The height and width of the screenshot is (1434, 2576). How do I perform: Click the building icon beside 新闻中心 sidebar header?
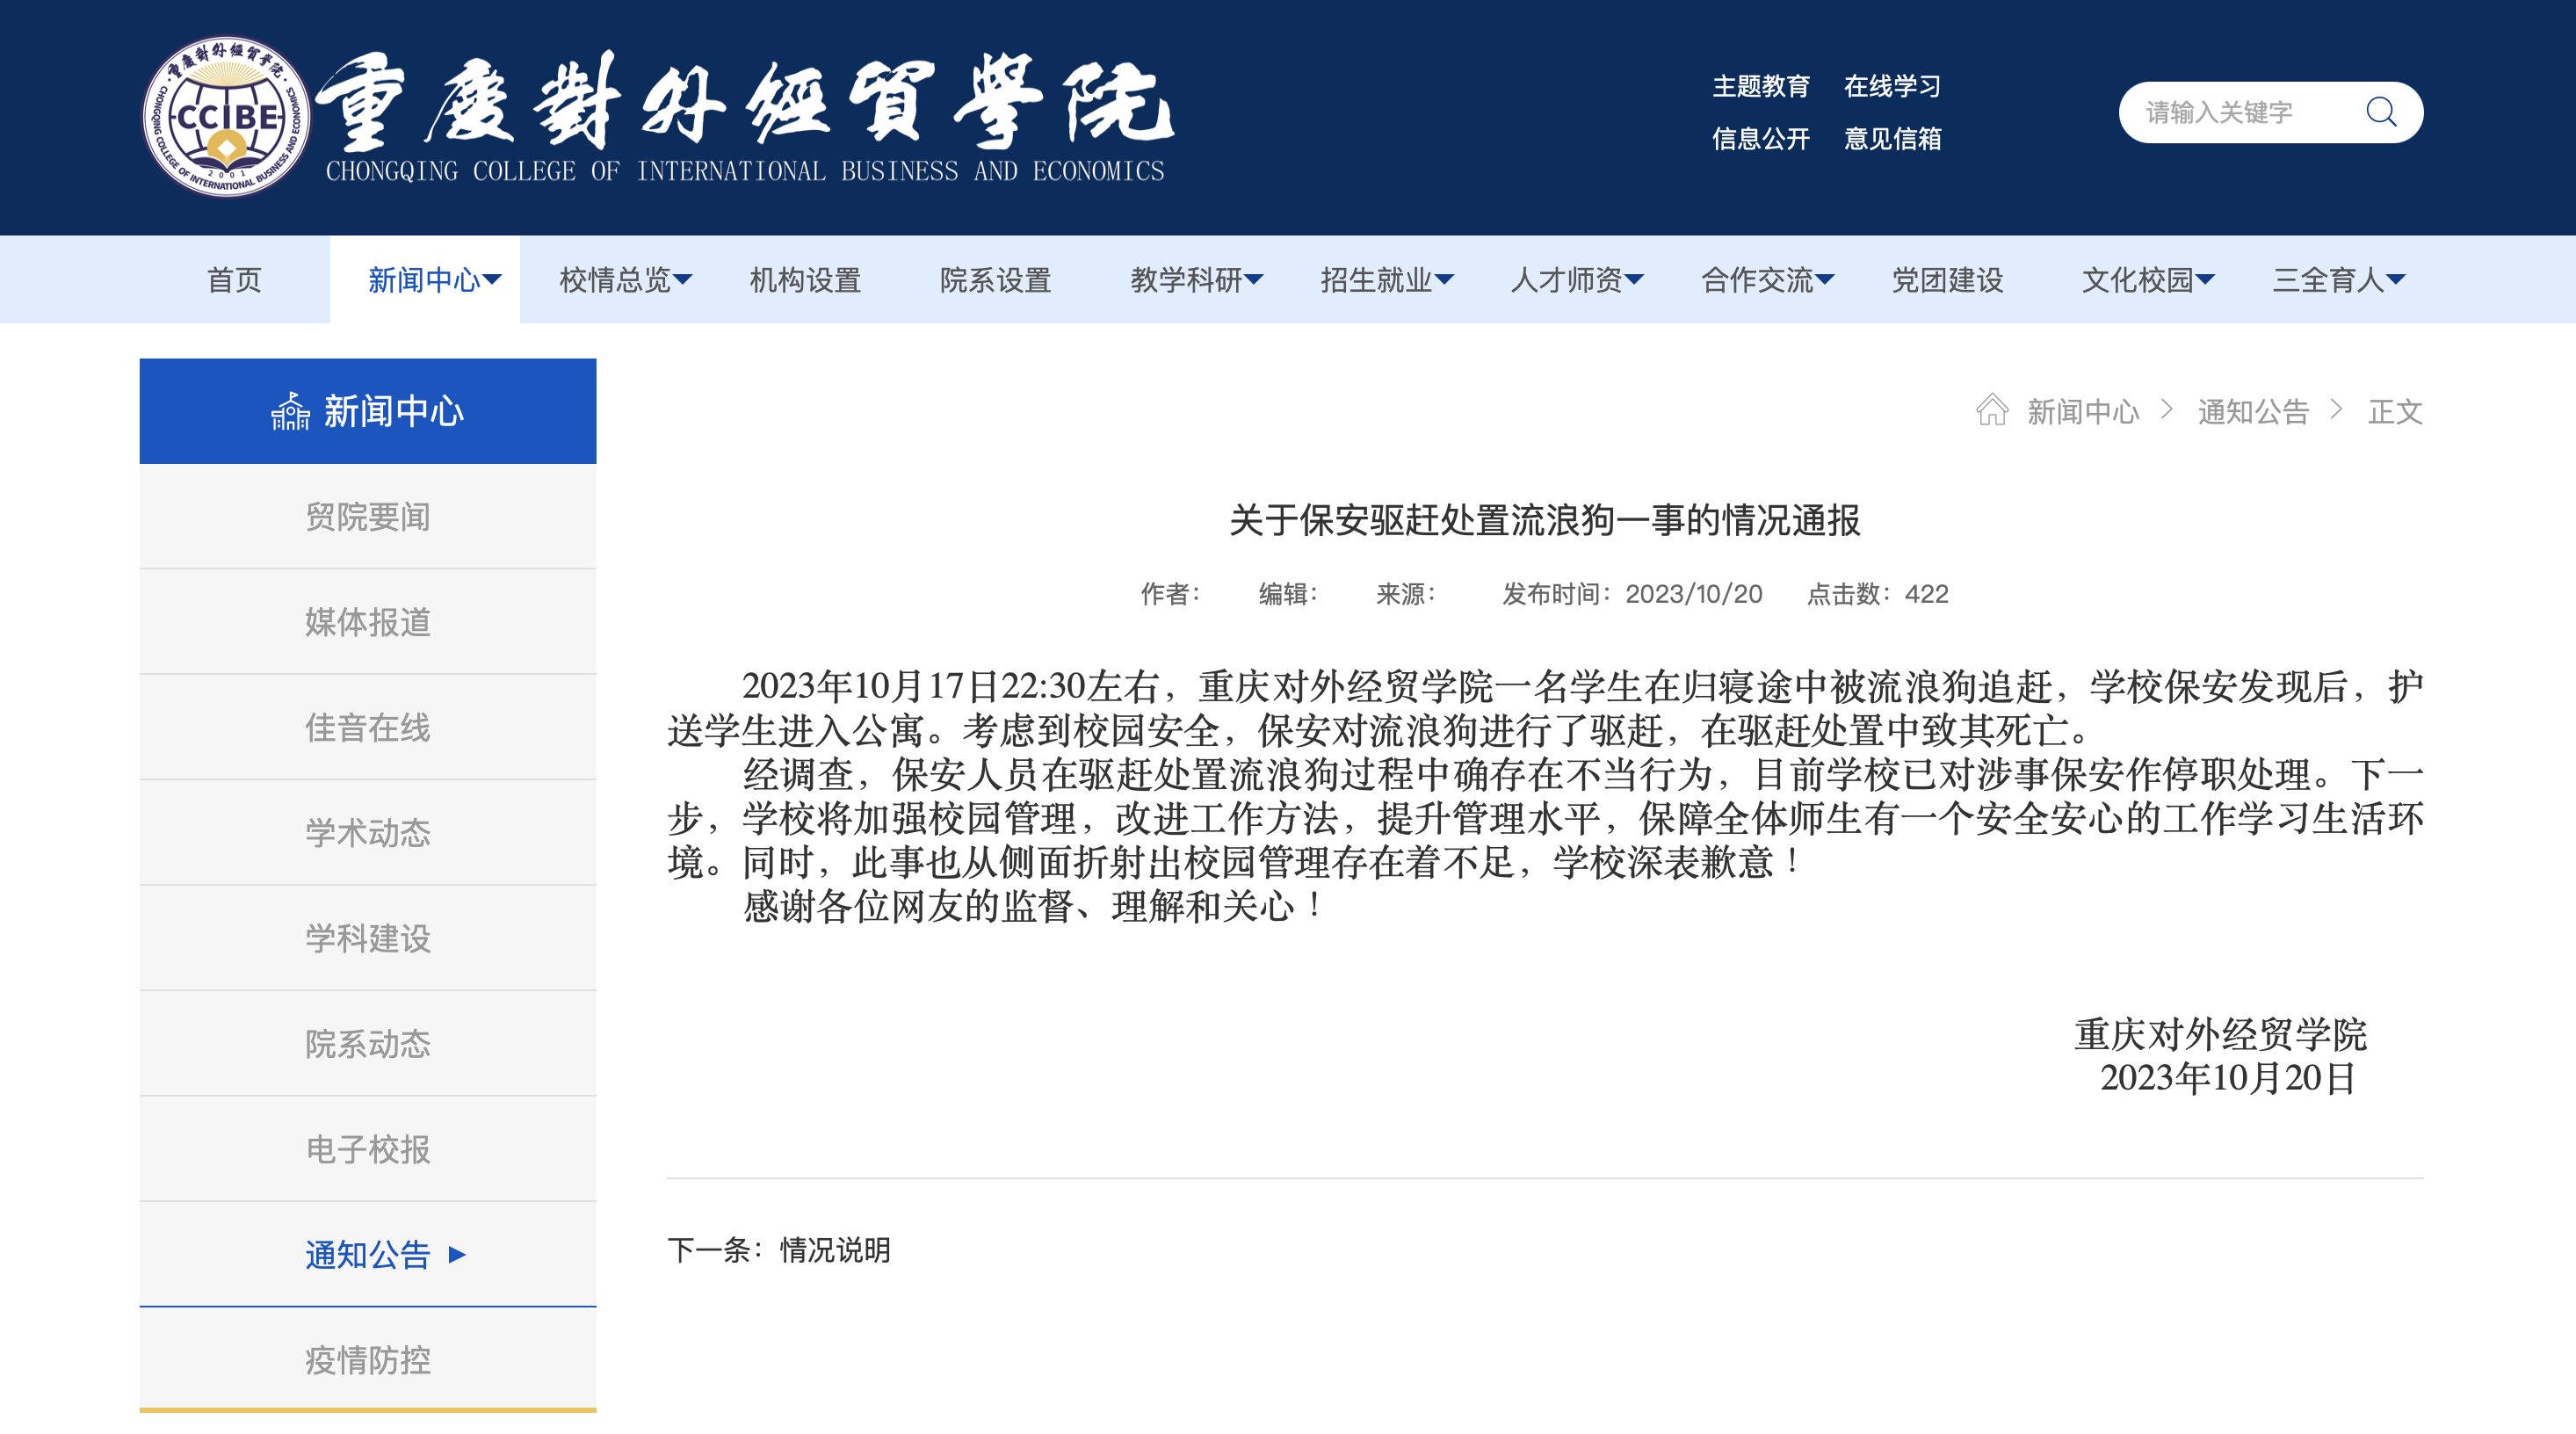click(290, 411)
